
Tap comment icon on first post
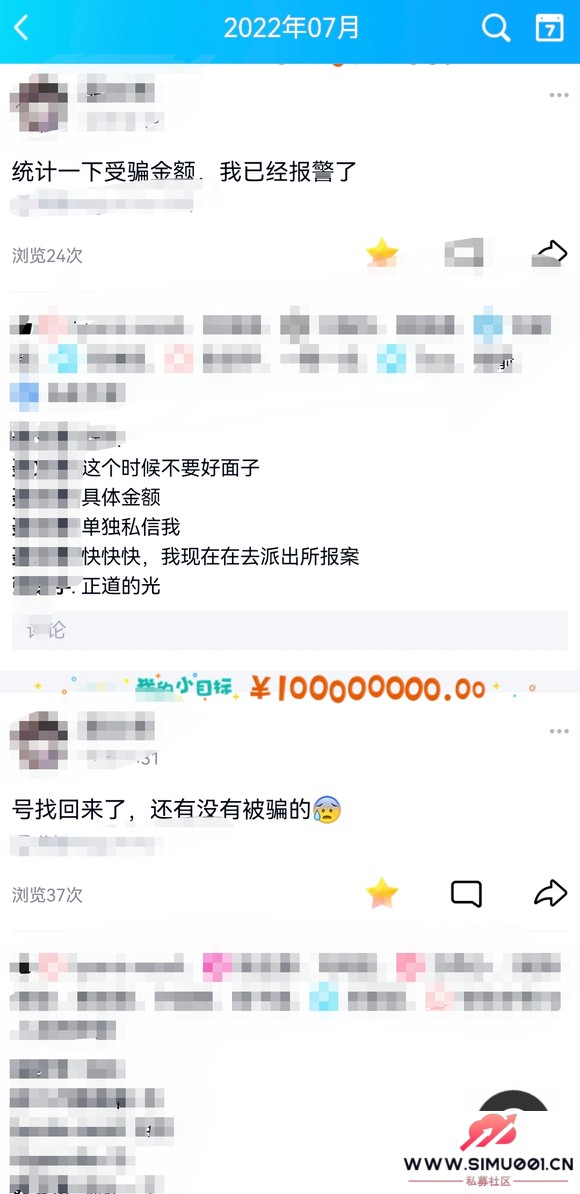[465, 253]
